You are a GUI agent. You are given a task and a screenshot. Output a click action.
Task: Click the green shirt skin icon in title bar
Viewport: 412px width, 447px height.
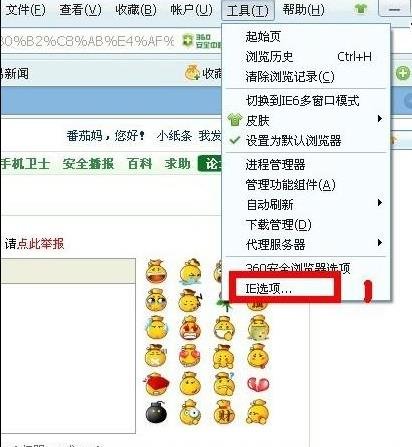[360, 9]
